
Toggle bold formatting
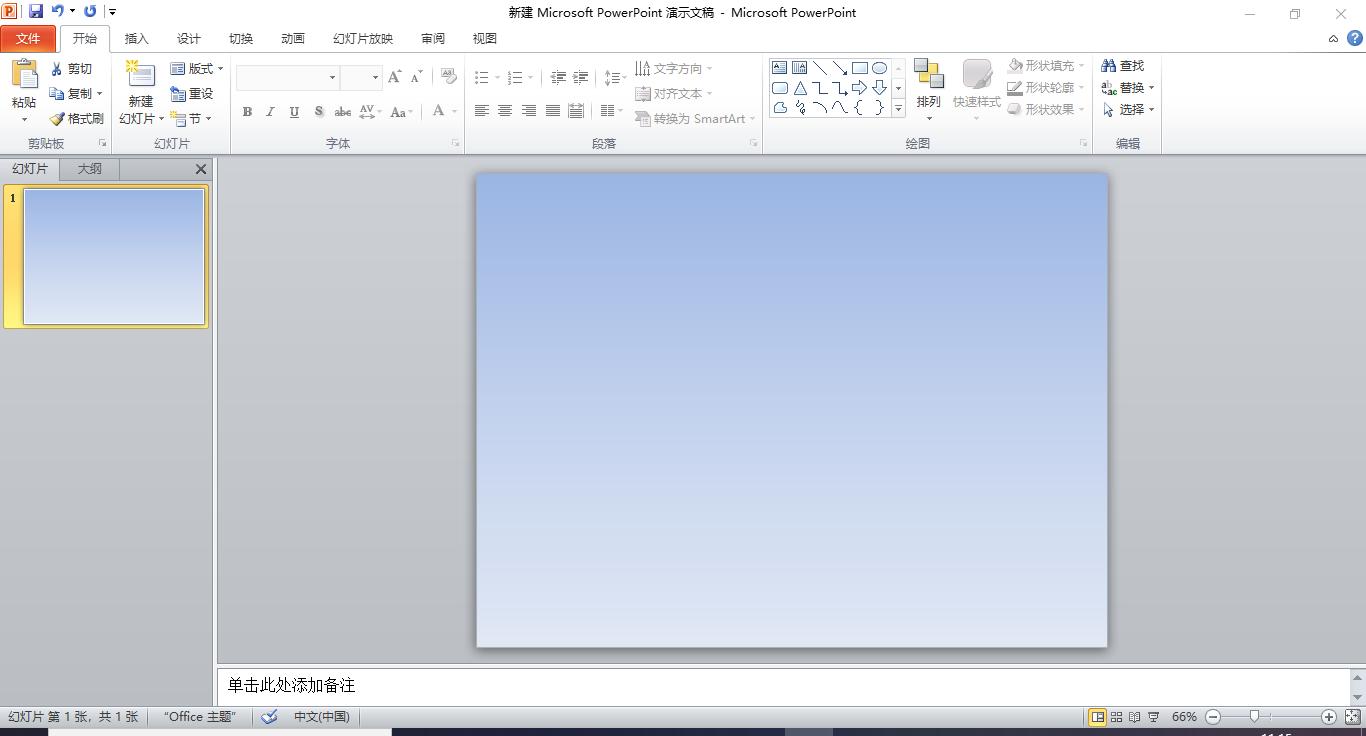(247, 111)
